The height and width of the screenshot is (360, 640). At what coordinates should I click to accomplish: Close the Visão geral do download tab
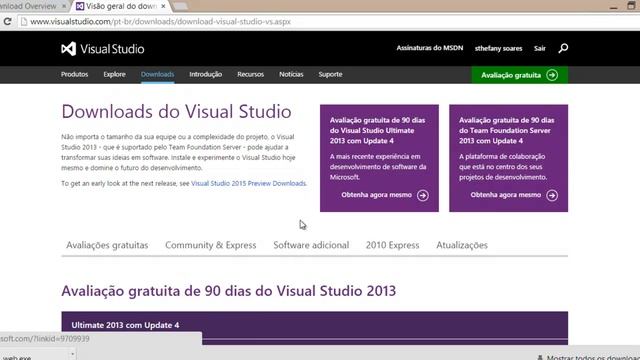(x=163, y=6)
